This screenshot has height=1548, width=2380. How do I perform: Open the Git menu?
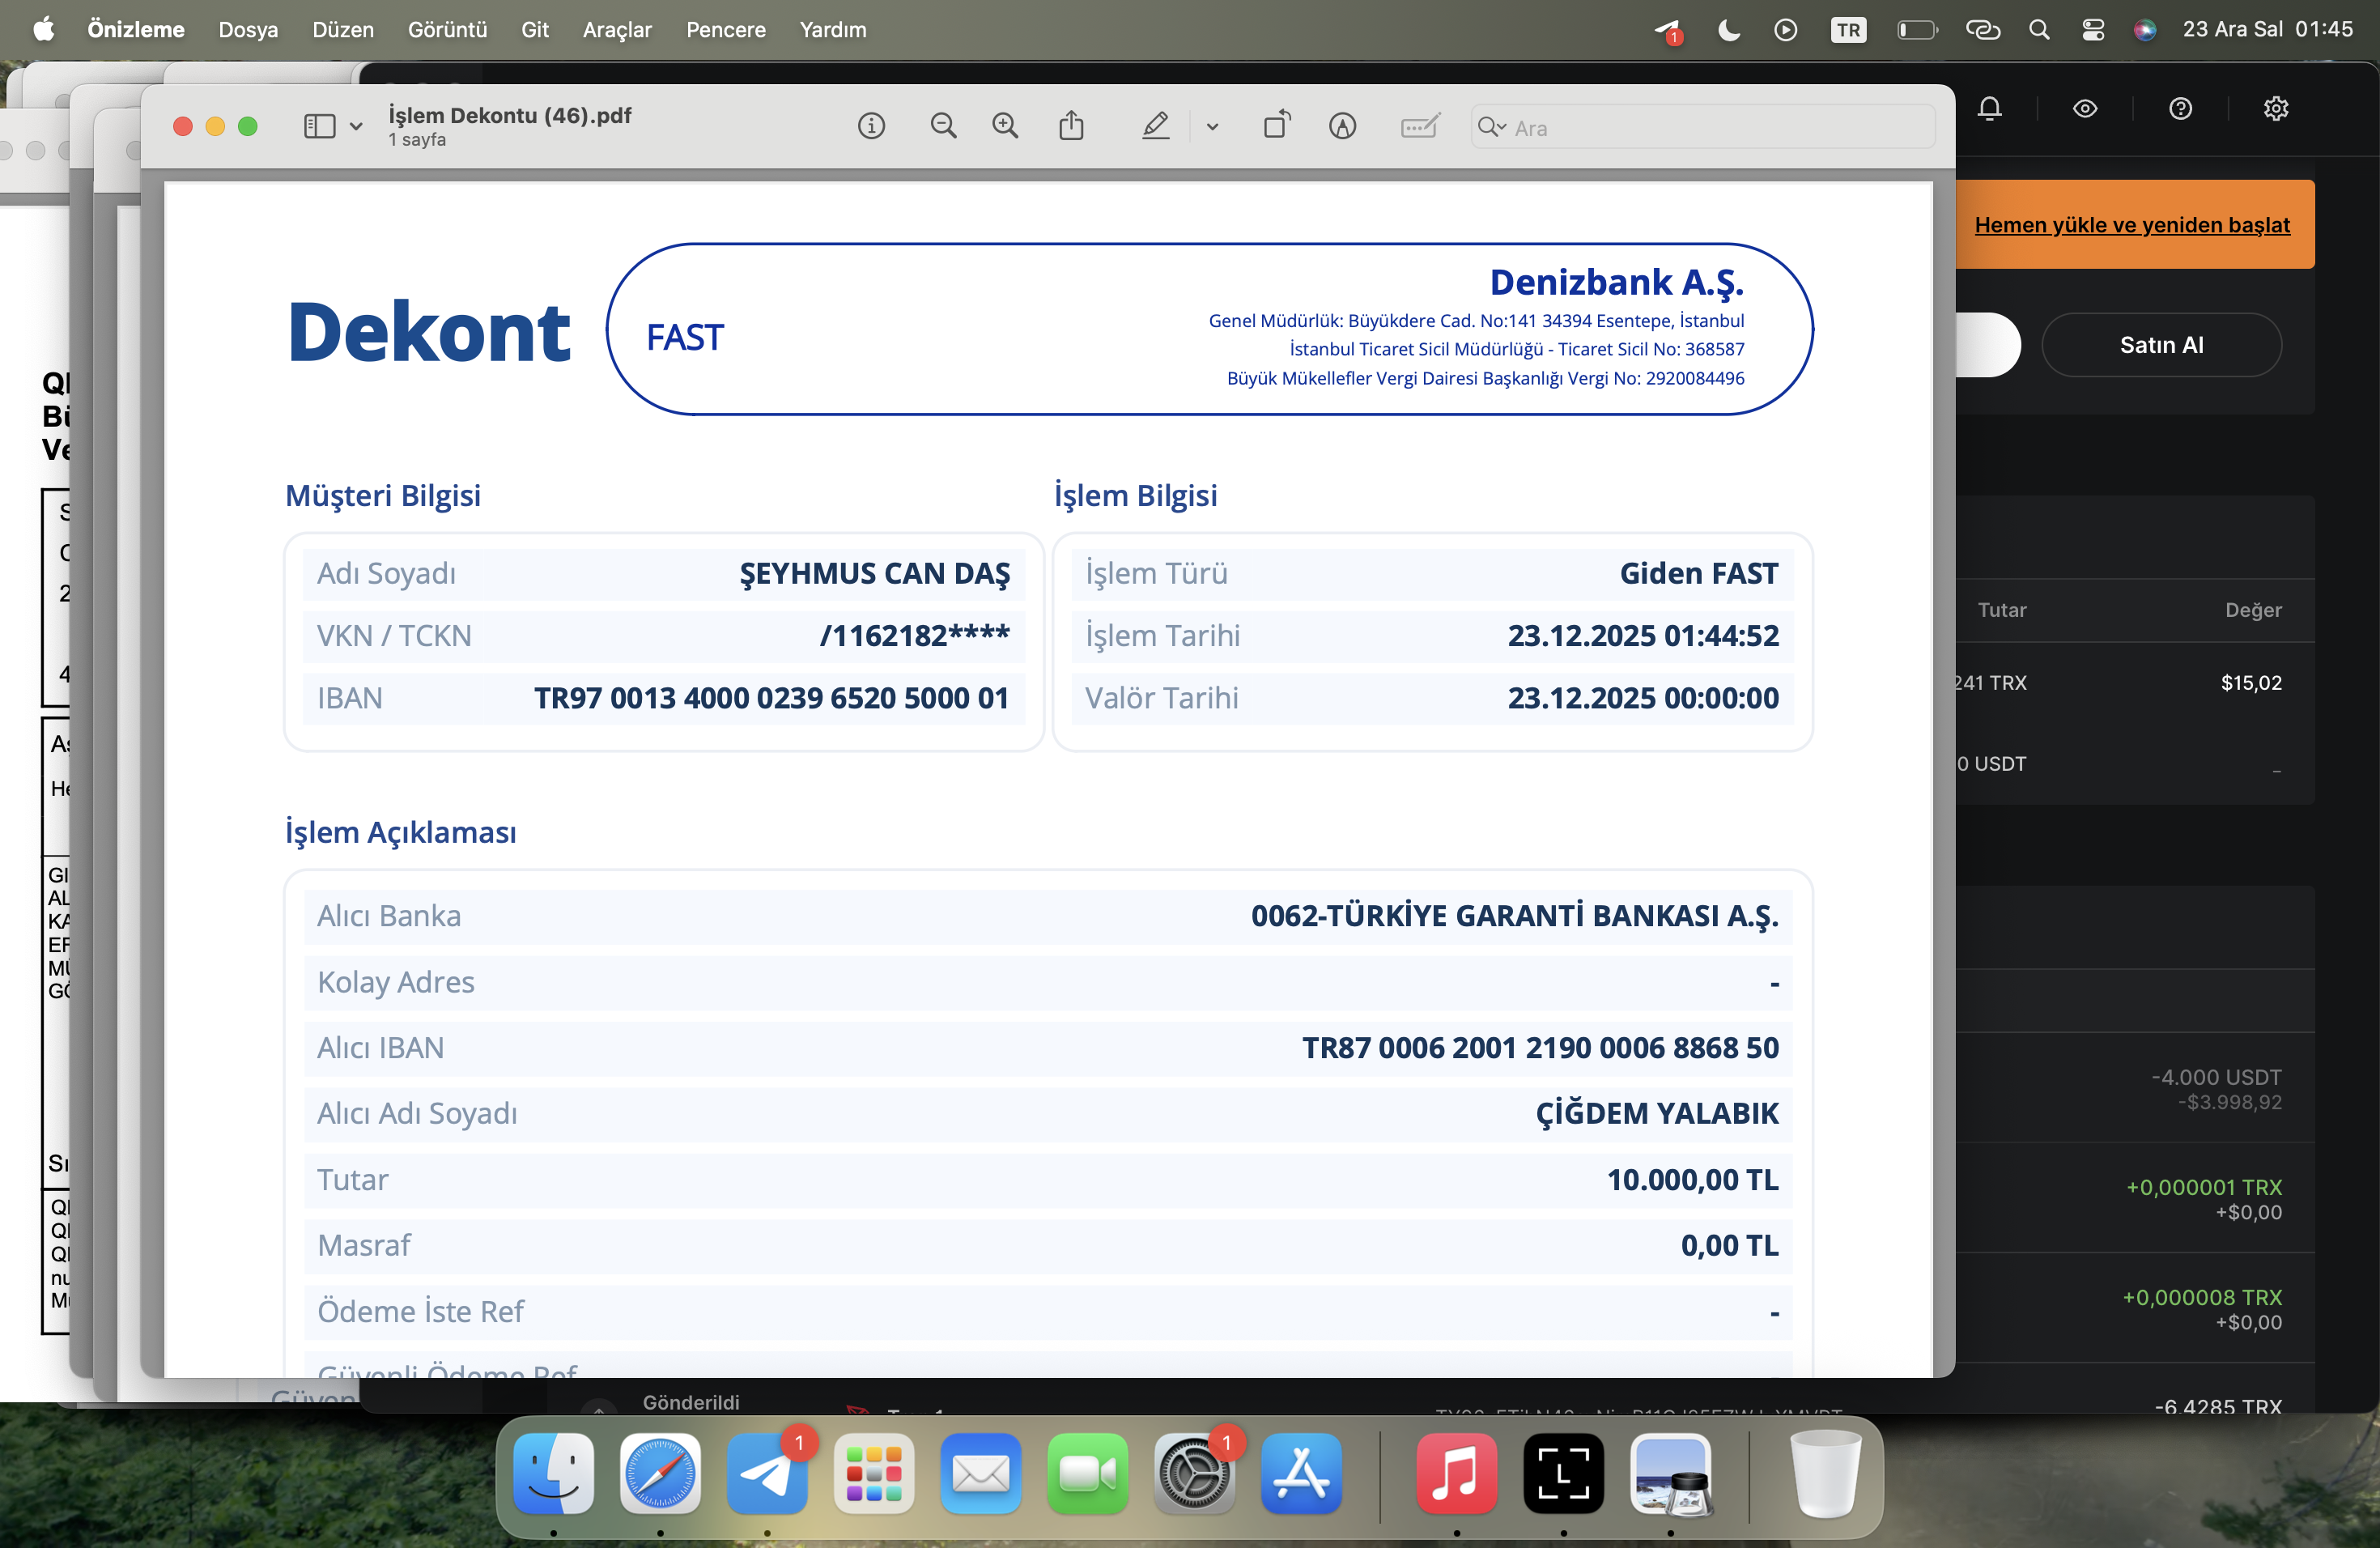[535, 30]
